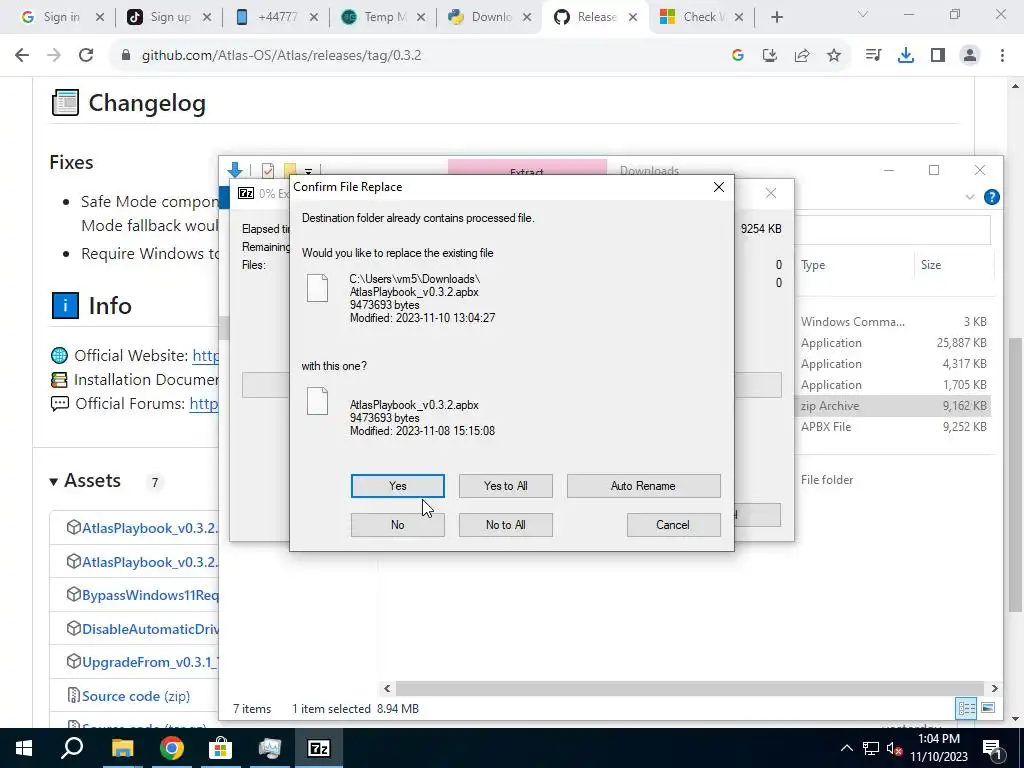Switch to Microsoft Check tab
The image size is (1024, 768).
[x=700, y=17]
